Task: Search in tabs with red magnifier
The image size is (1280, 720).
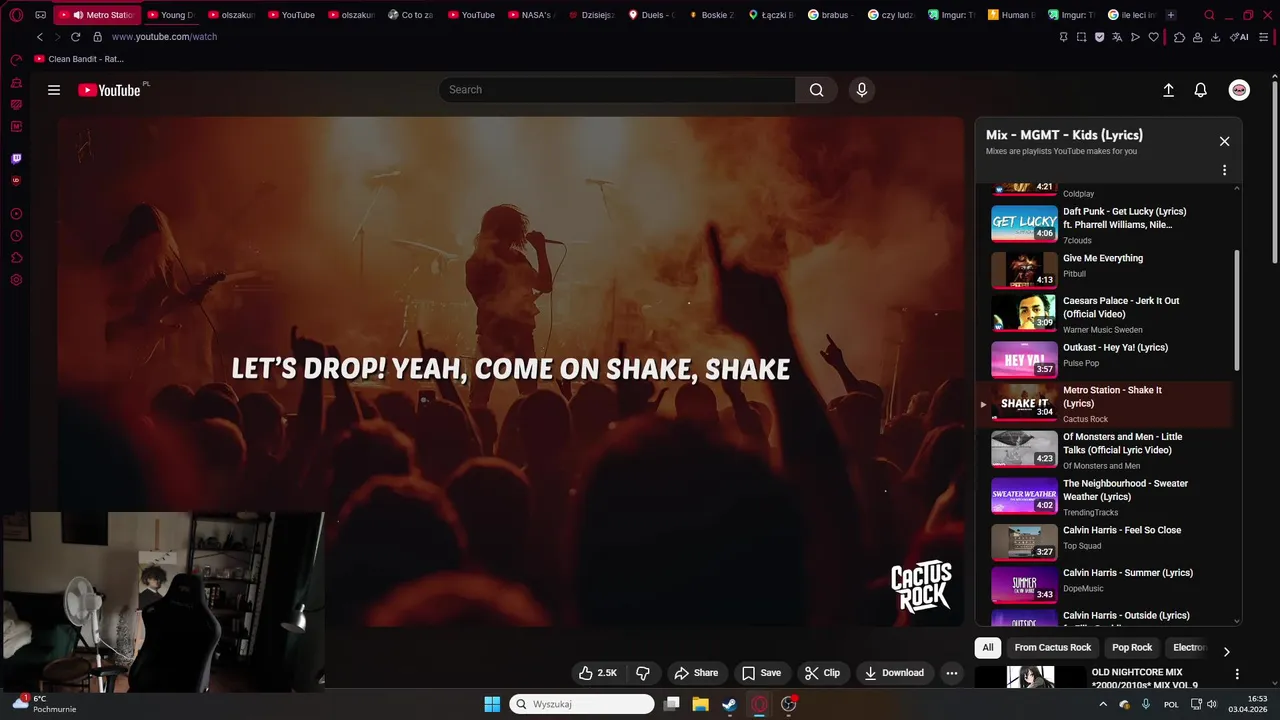Action: (x=1209, y=15)
